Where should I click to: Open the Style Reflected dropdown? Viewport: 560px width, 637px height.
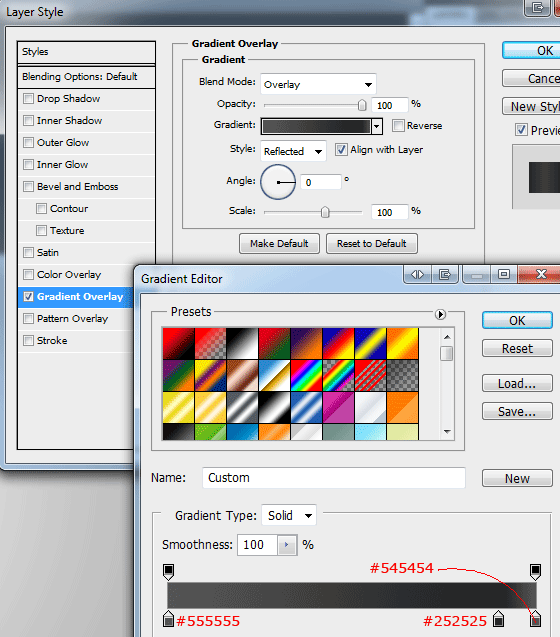click(293, 151)
